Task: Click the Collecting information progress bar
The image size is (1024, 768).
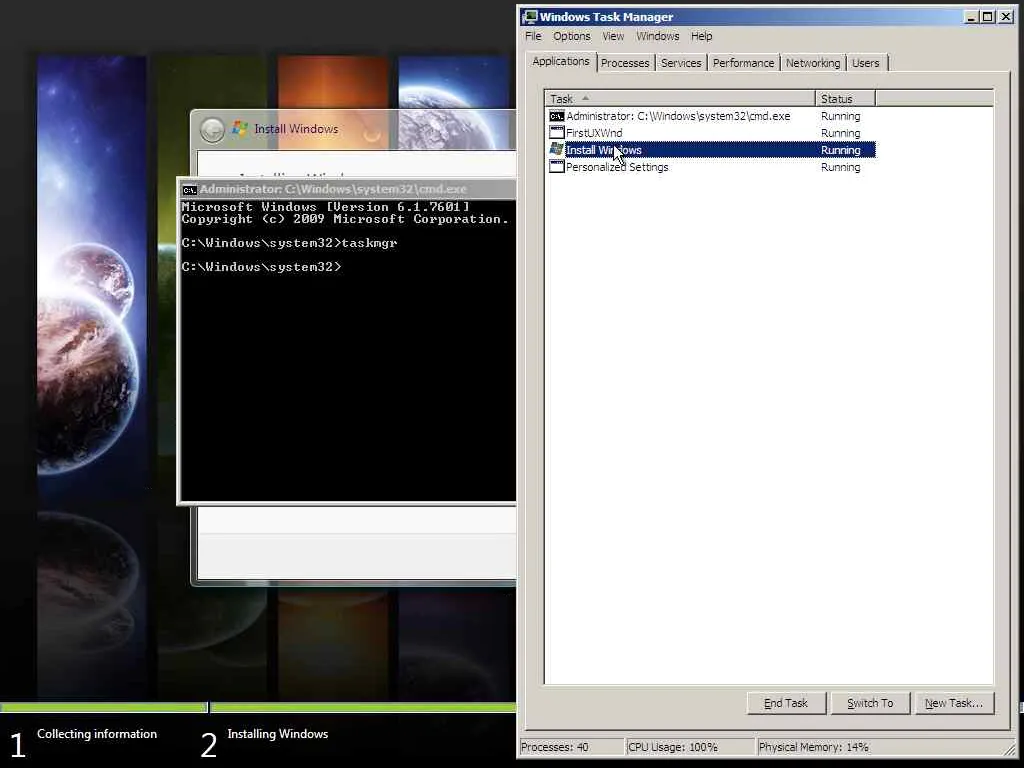Action: 103,707
